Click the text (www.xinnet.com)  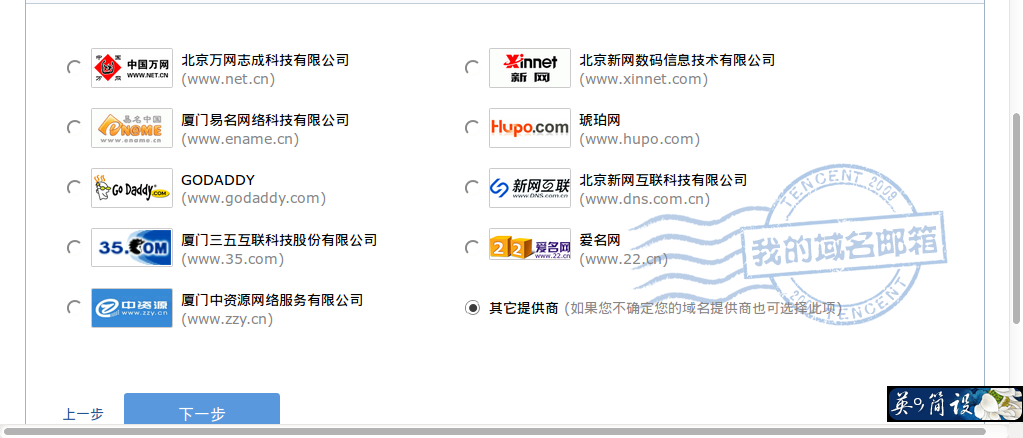point(643,80)
